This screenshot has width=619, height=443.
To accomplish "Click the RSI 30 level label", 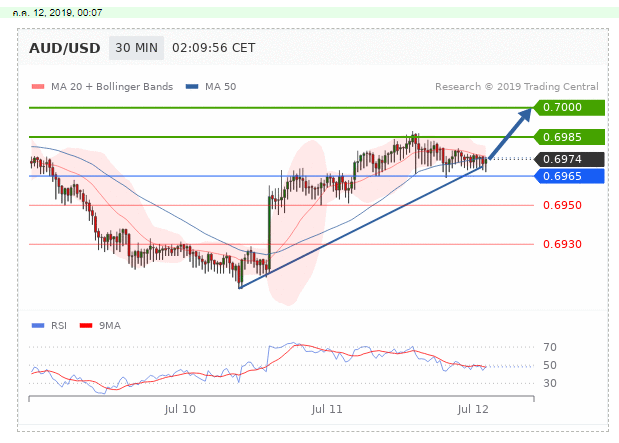I will (550, 383).
